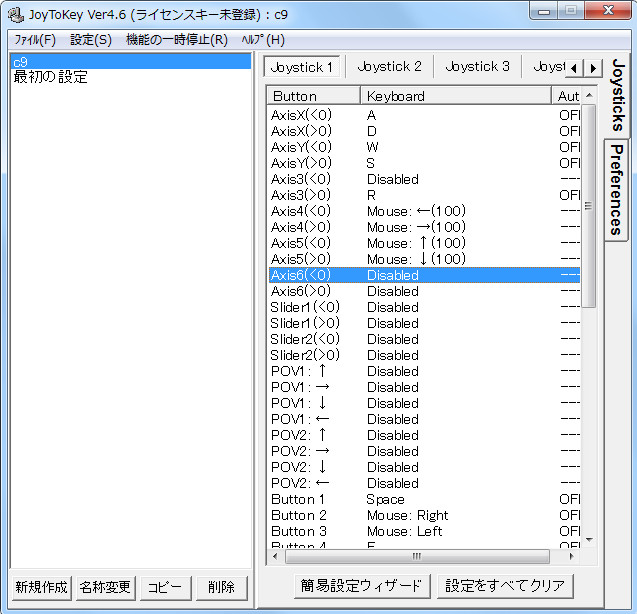This screenshot has height=614, width=637.
Task: Click the vertical scrollbar down arrow
Action: (x=589, y=540)
